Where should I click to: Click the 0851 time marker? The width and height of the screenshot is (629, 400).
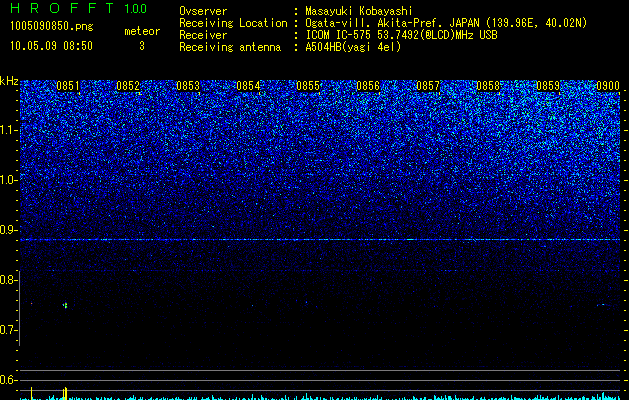click(x=68, y=86)
